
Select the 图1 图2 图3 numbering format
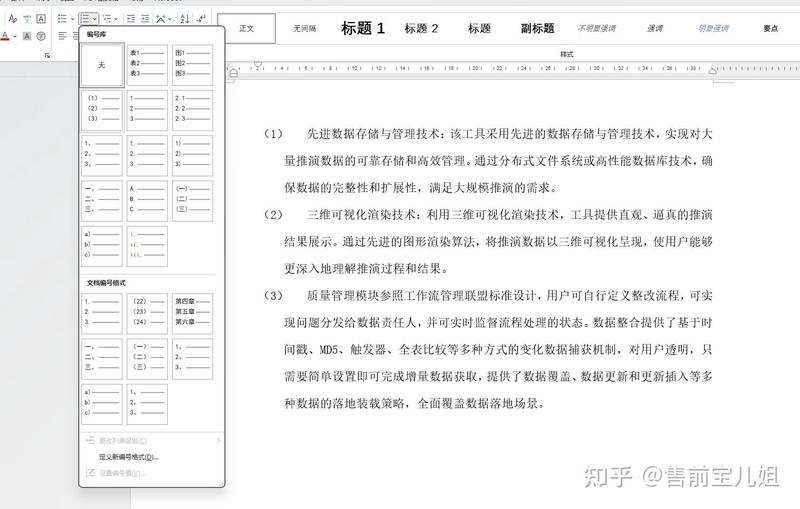pyautogui.click(x=192, y=65)
